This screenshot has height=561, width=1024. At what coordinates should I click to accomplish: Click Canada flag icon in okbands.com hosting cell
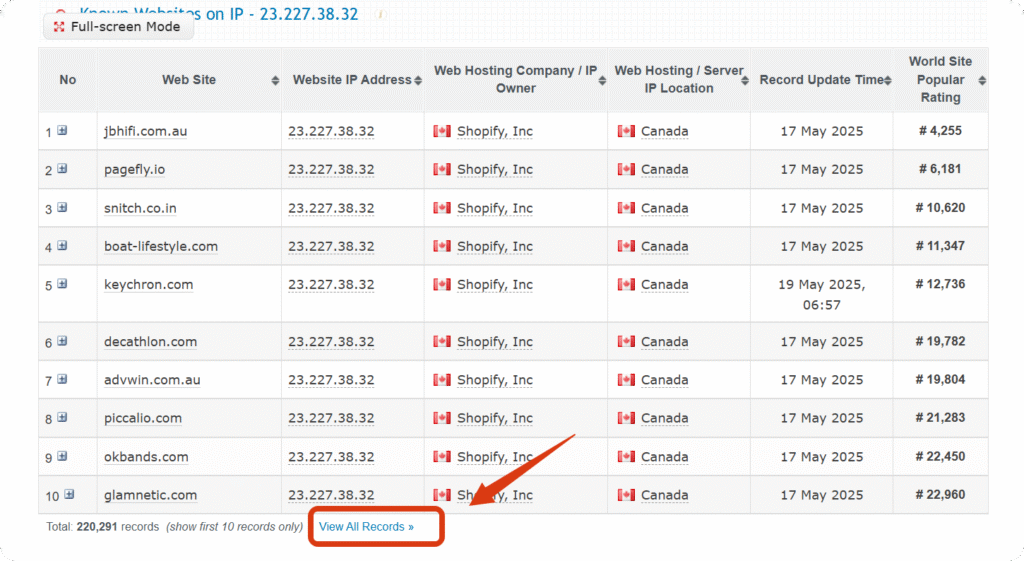click(442, 456)
